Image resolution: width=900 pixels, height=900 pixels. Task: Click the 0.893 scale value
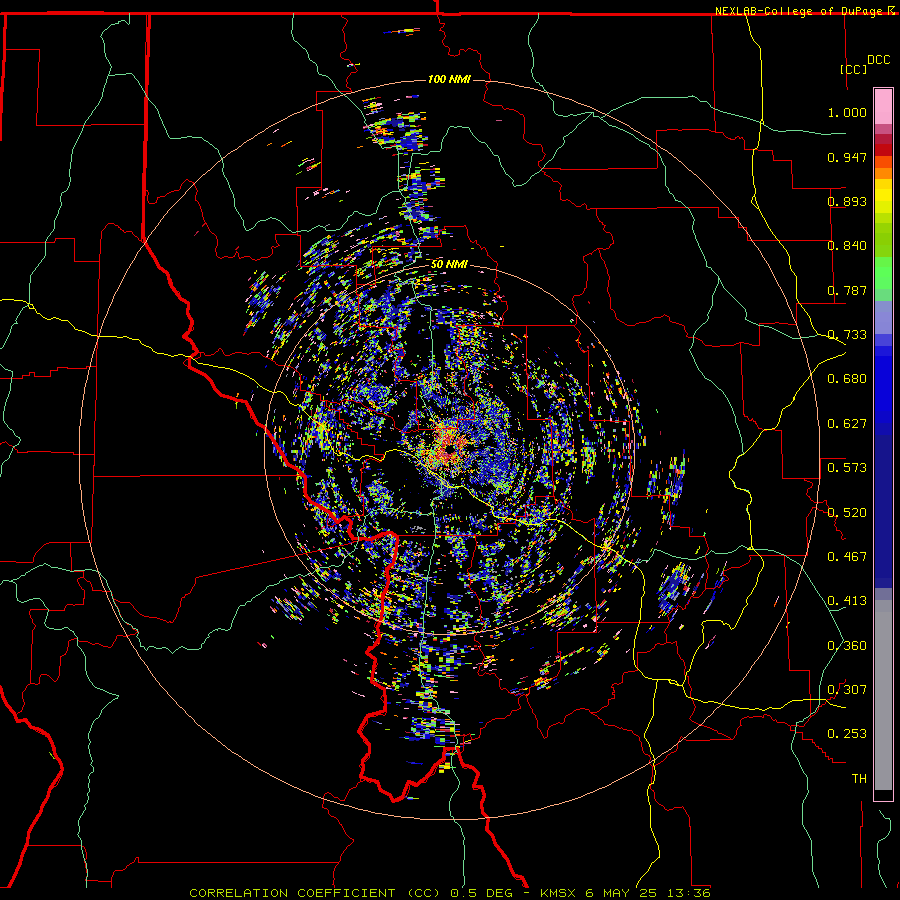[847, 201]
